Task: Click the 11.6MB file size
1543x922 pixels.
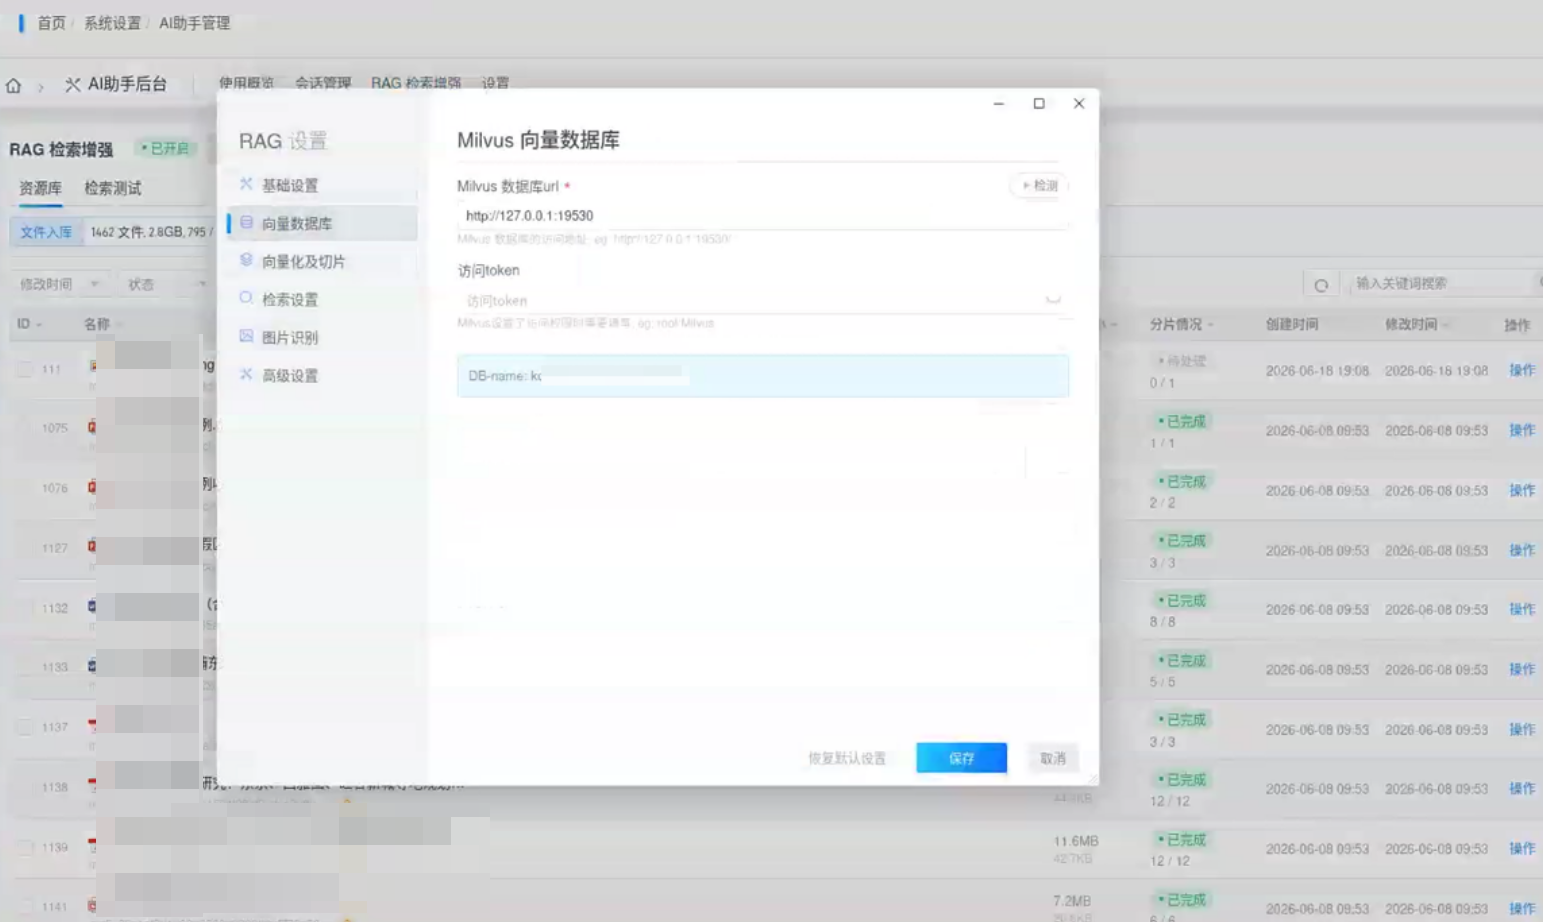Action: 1075,841
